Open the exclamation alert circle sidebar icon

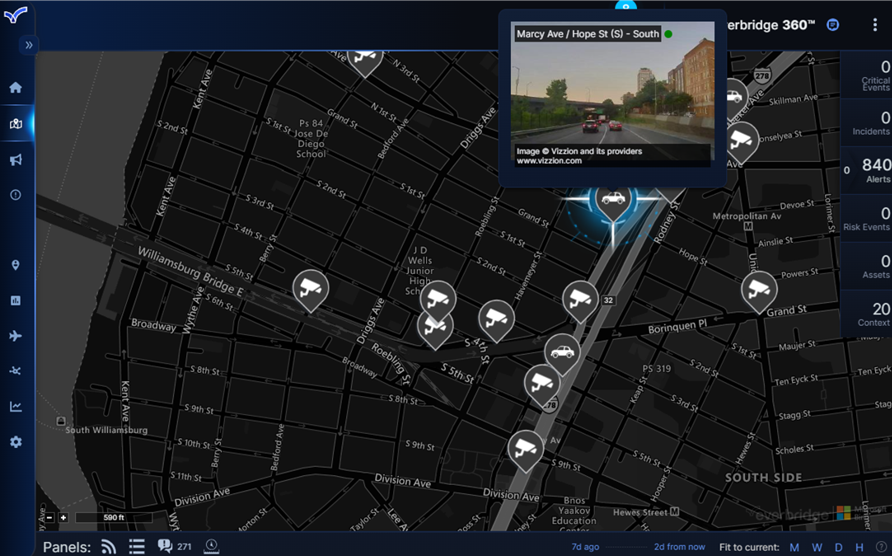15,195
